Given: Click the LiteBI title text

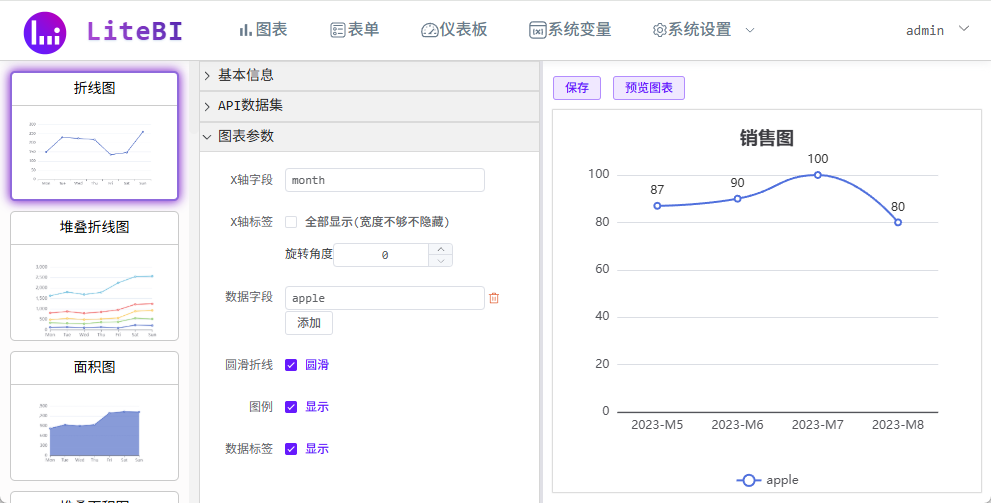Looking at the screenshot, I should (135, 31).
